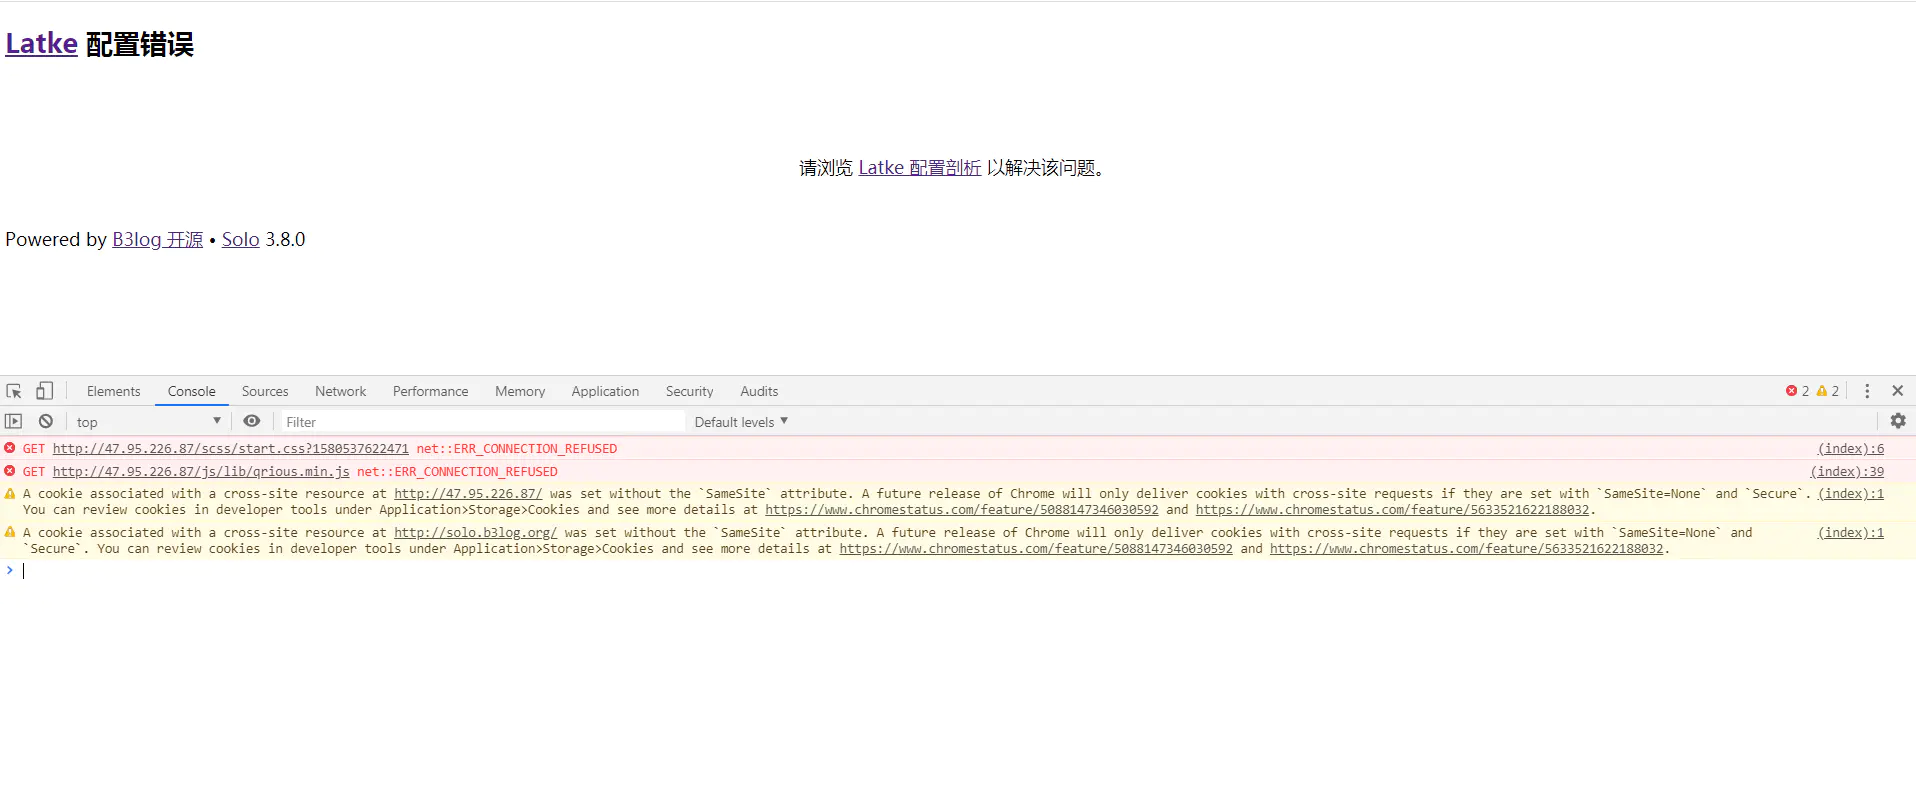Switch to the Security tab

pyautogui.click(x=689, y=391)
